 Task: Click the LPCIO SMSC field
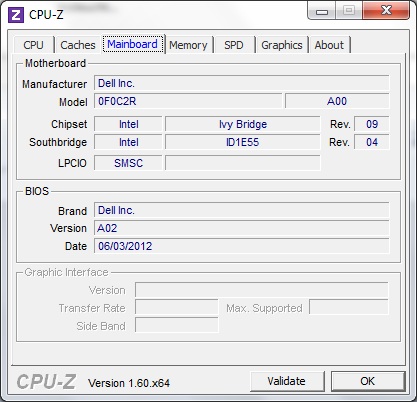click(x=128, y=163)
